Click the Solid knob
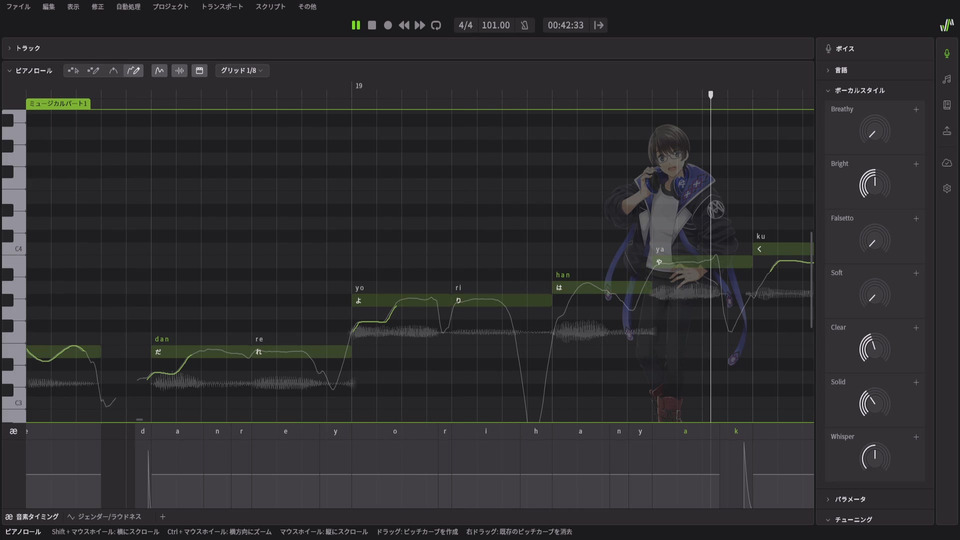Image resolution: width=960 pixels, height=540 pixels. point(874,402)
